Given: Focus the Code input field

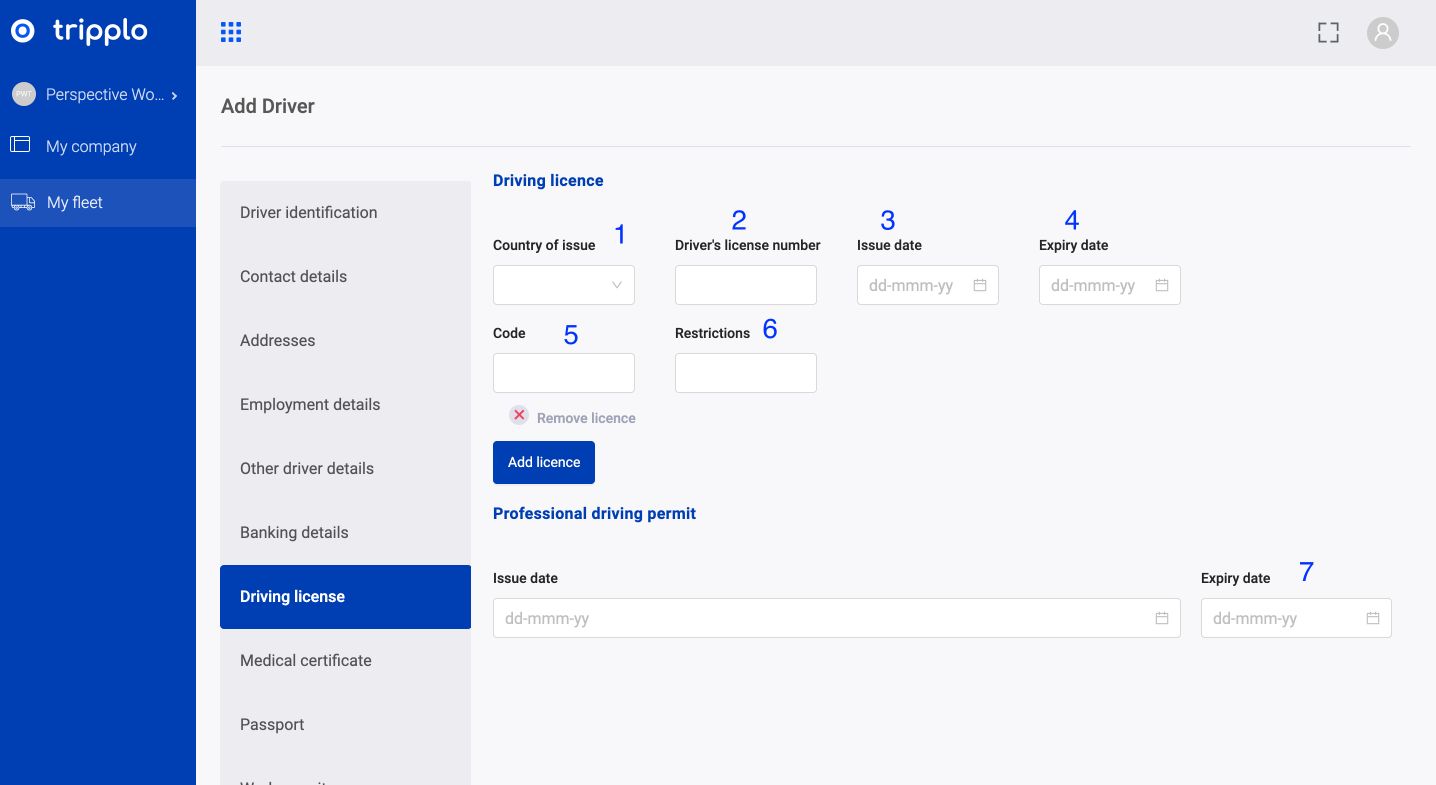Looking at the screenshot, I should click(x=564, y=373).
